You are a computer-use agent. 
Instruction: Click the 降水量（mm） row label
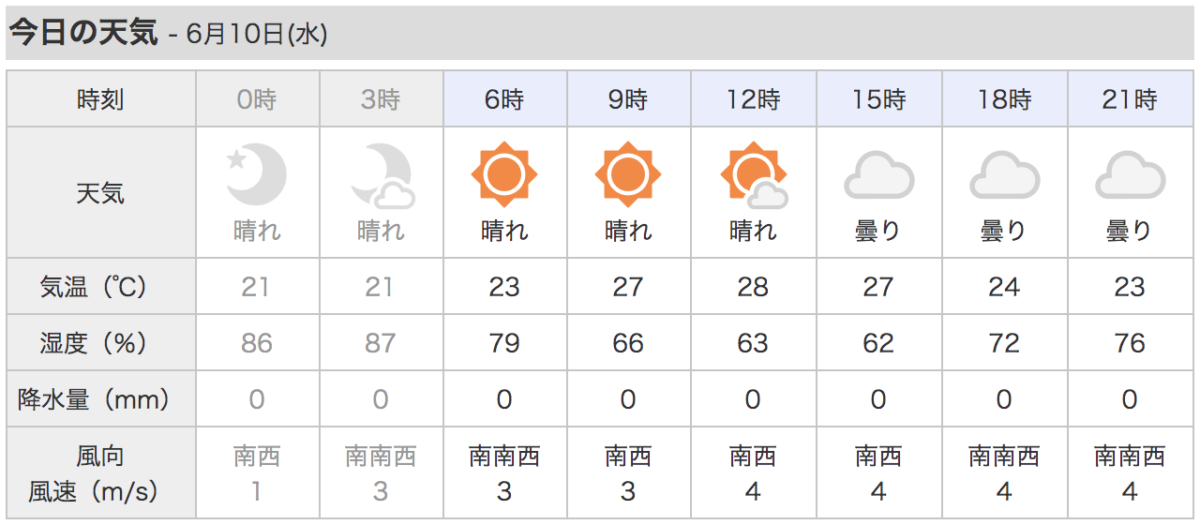pos(100,399)
